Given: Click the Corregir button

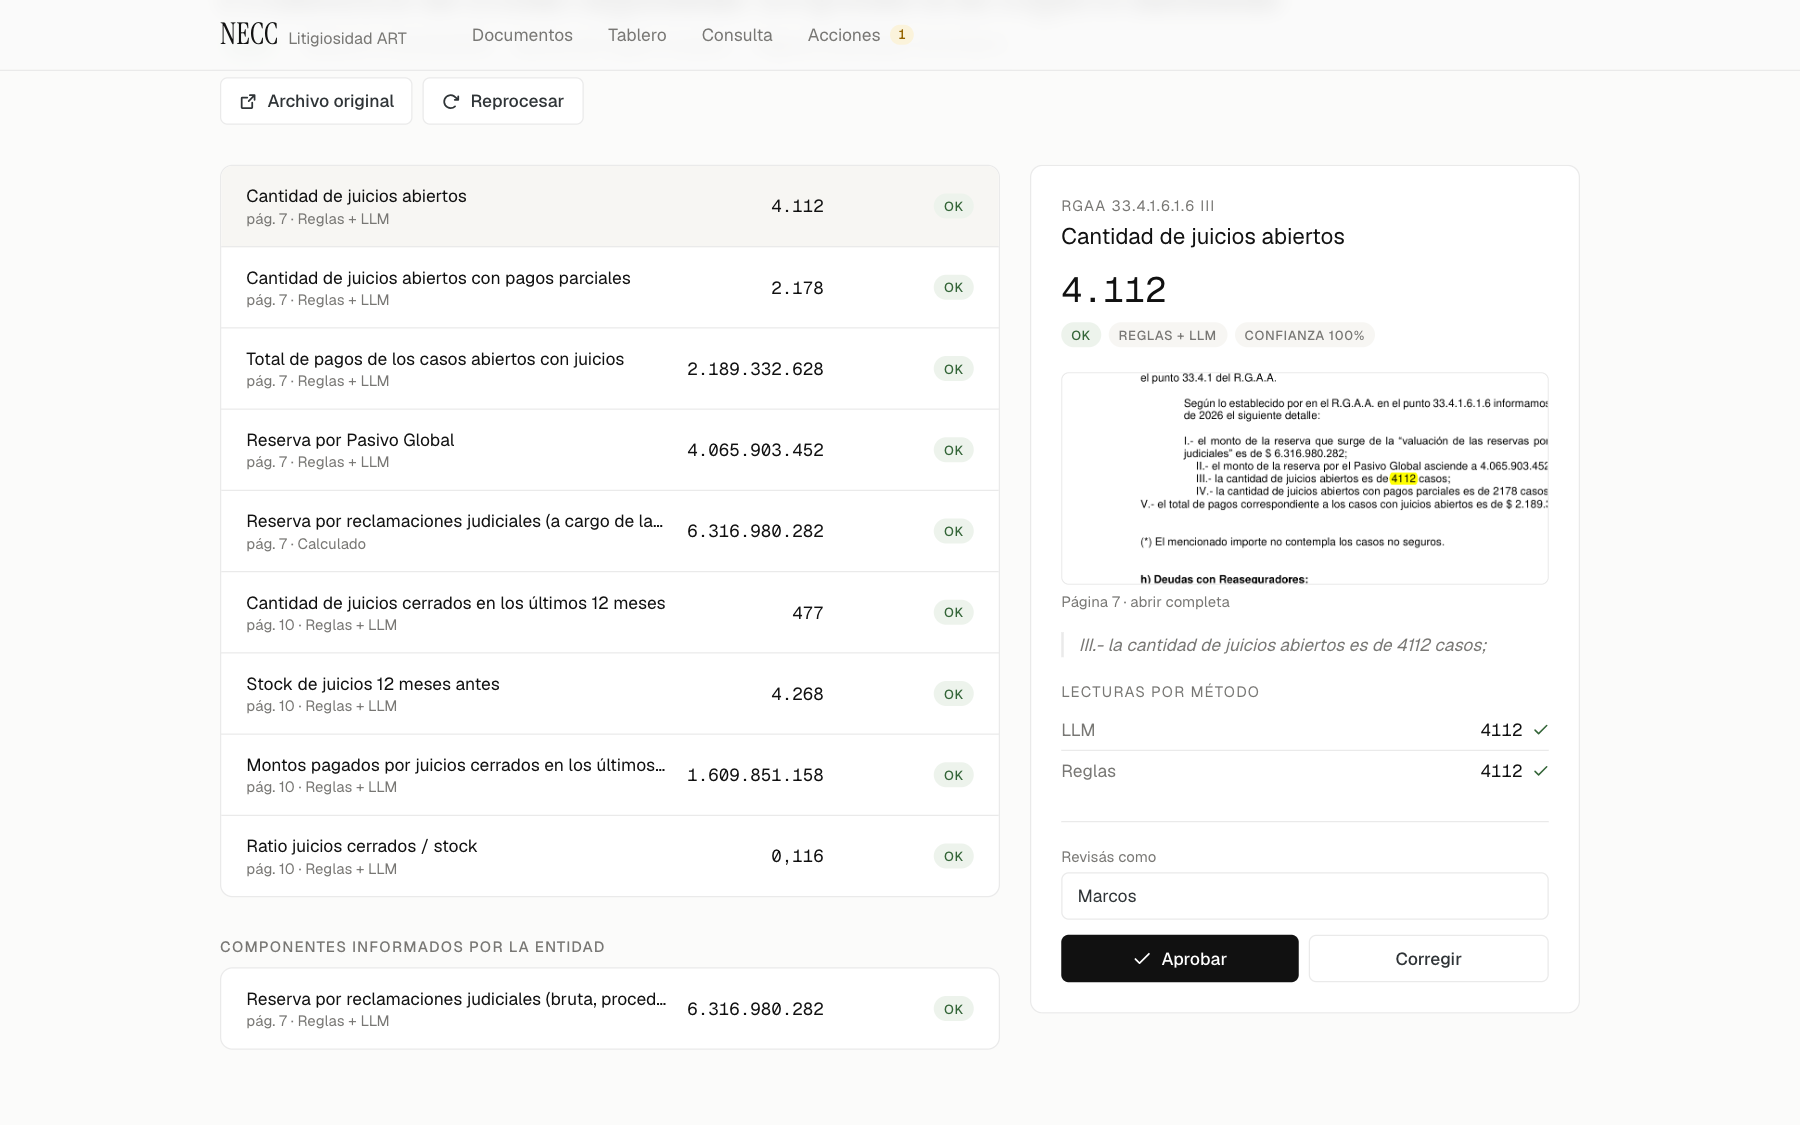Looking at the screenshot, I should 1428,959.
